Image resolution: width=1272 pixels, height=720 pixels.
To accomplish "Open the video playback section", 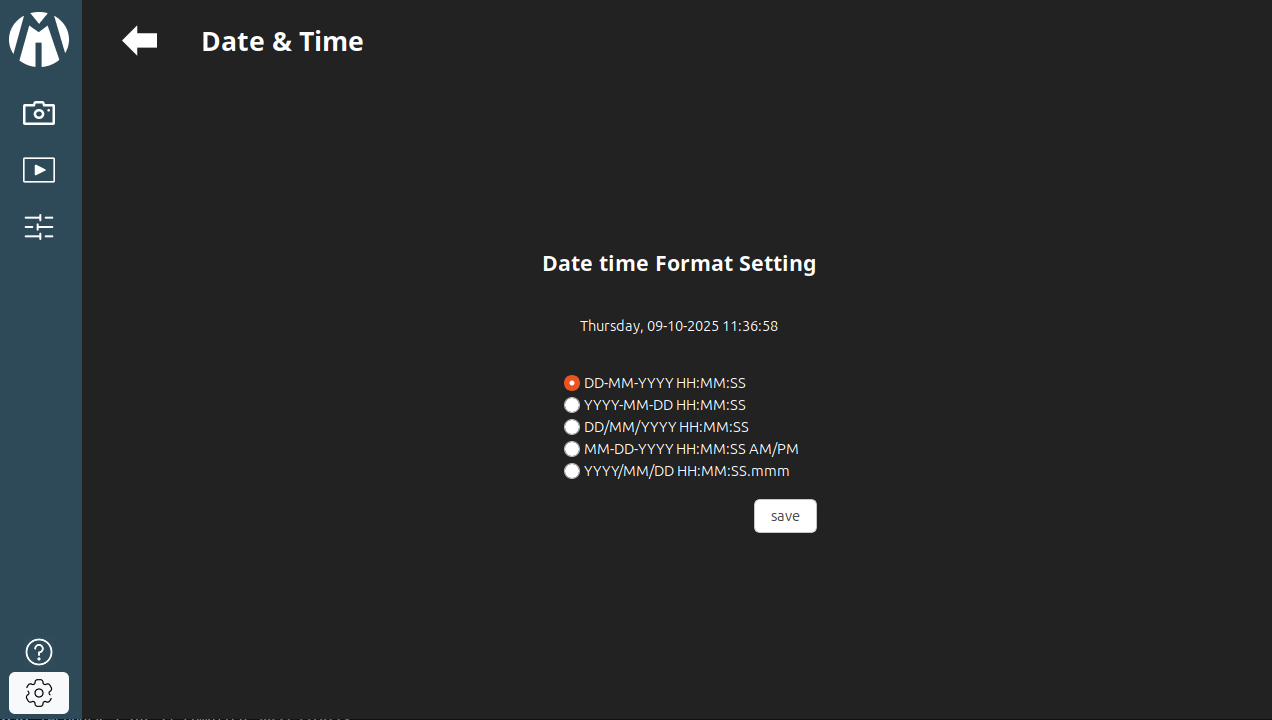I will point(39,170).
